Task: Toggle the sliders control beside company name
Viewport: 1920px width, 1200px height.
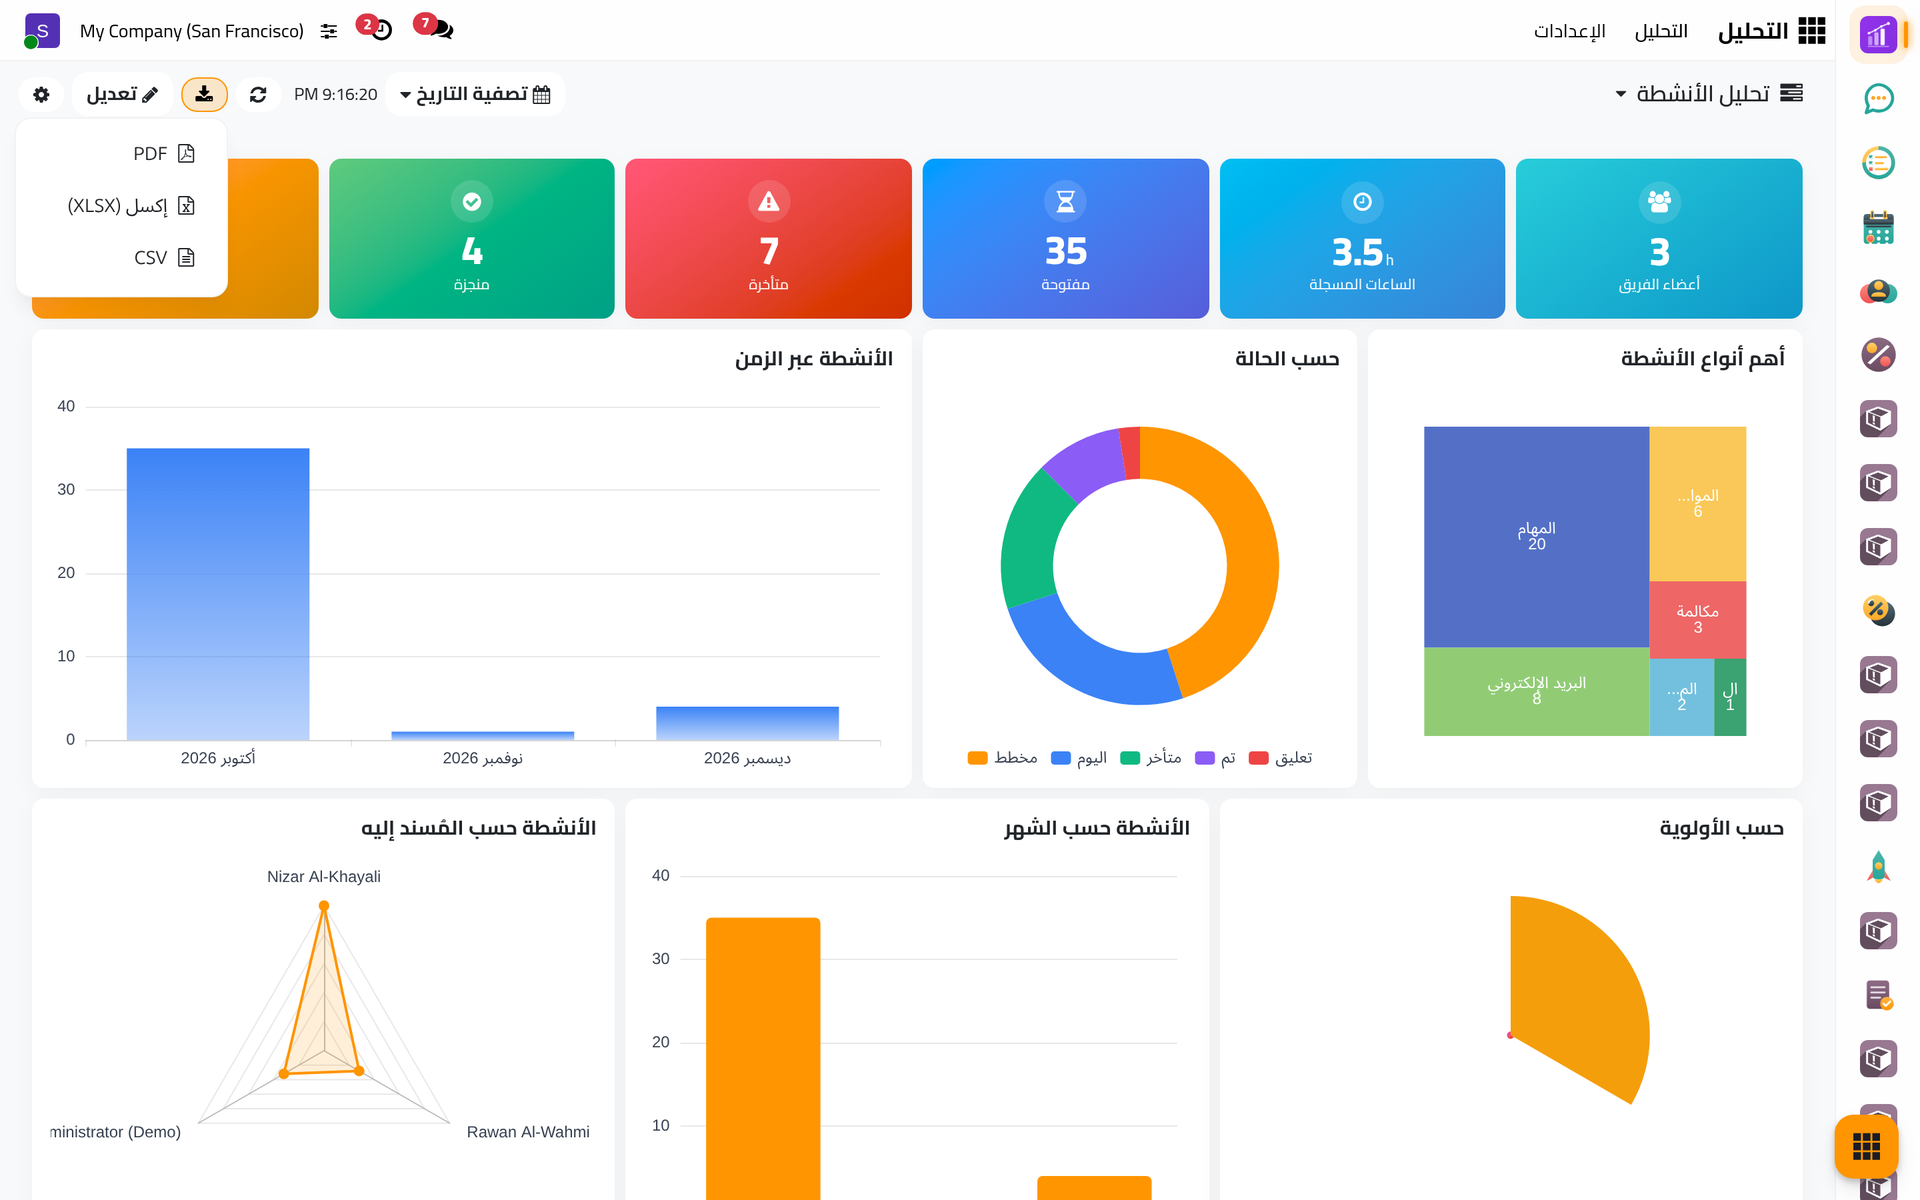Action: (329, 31)
